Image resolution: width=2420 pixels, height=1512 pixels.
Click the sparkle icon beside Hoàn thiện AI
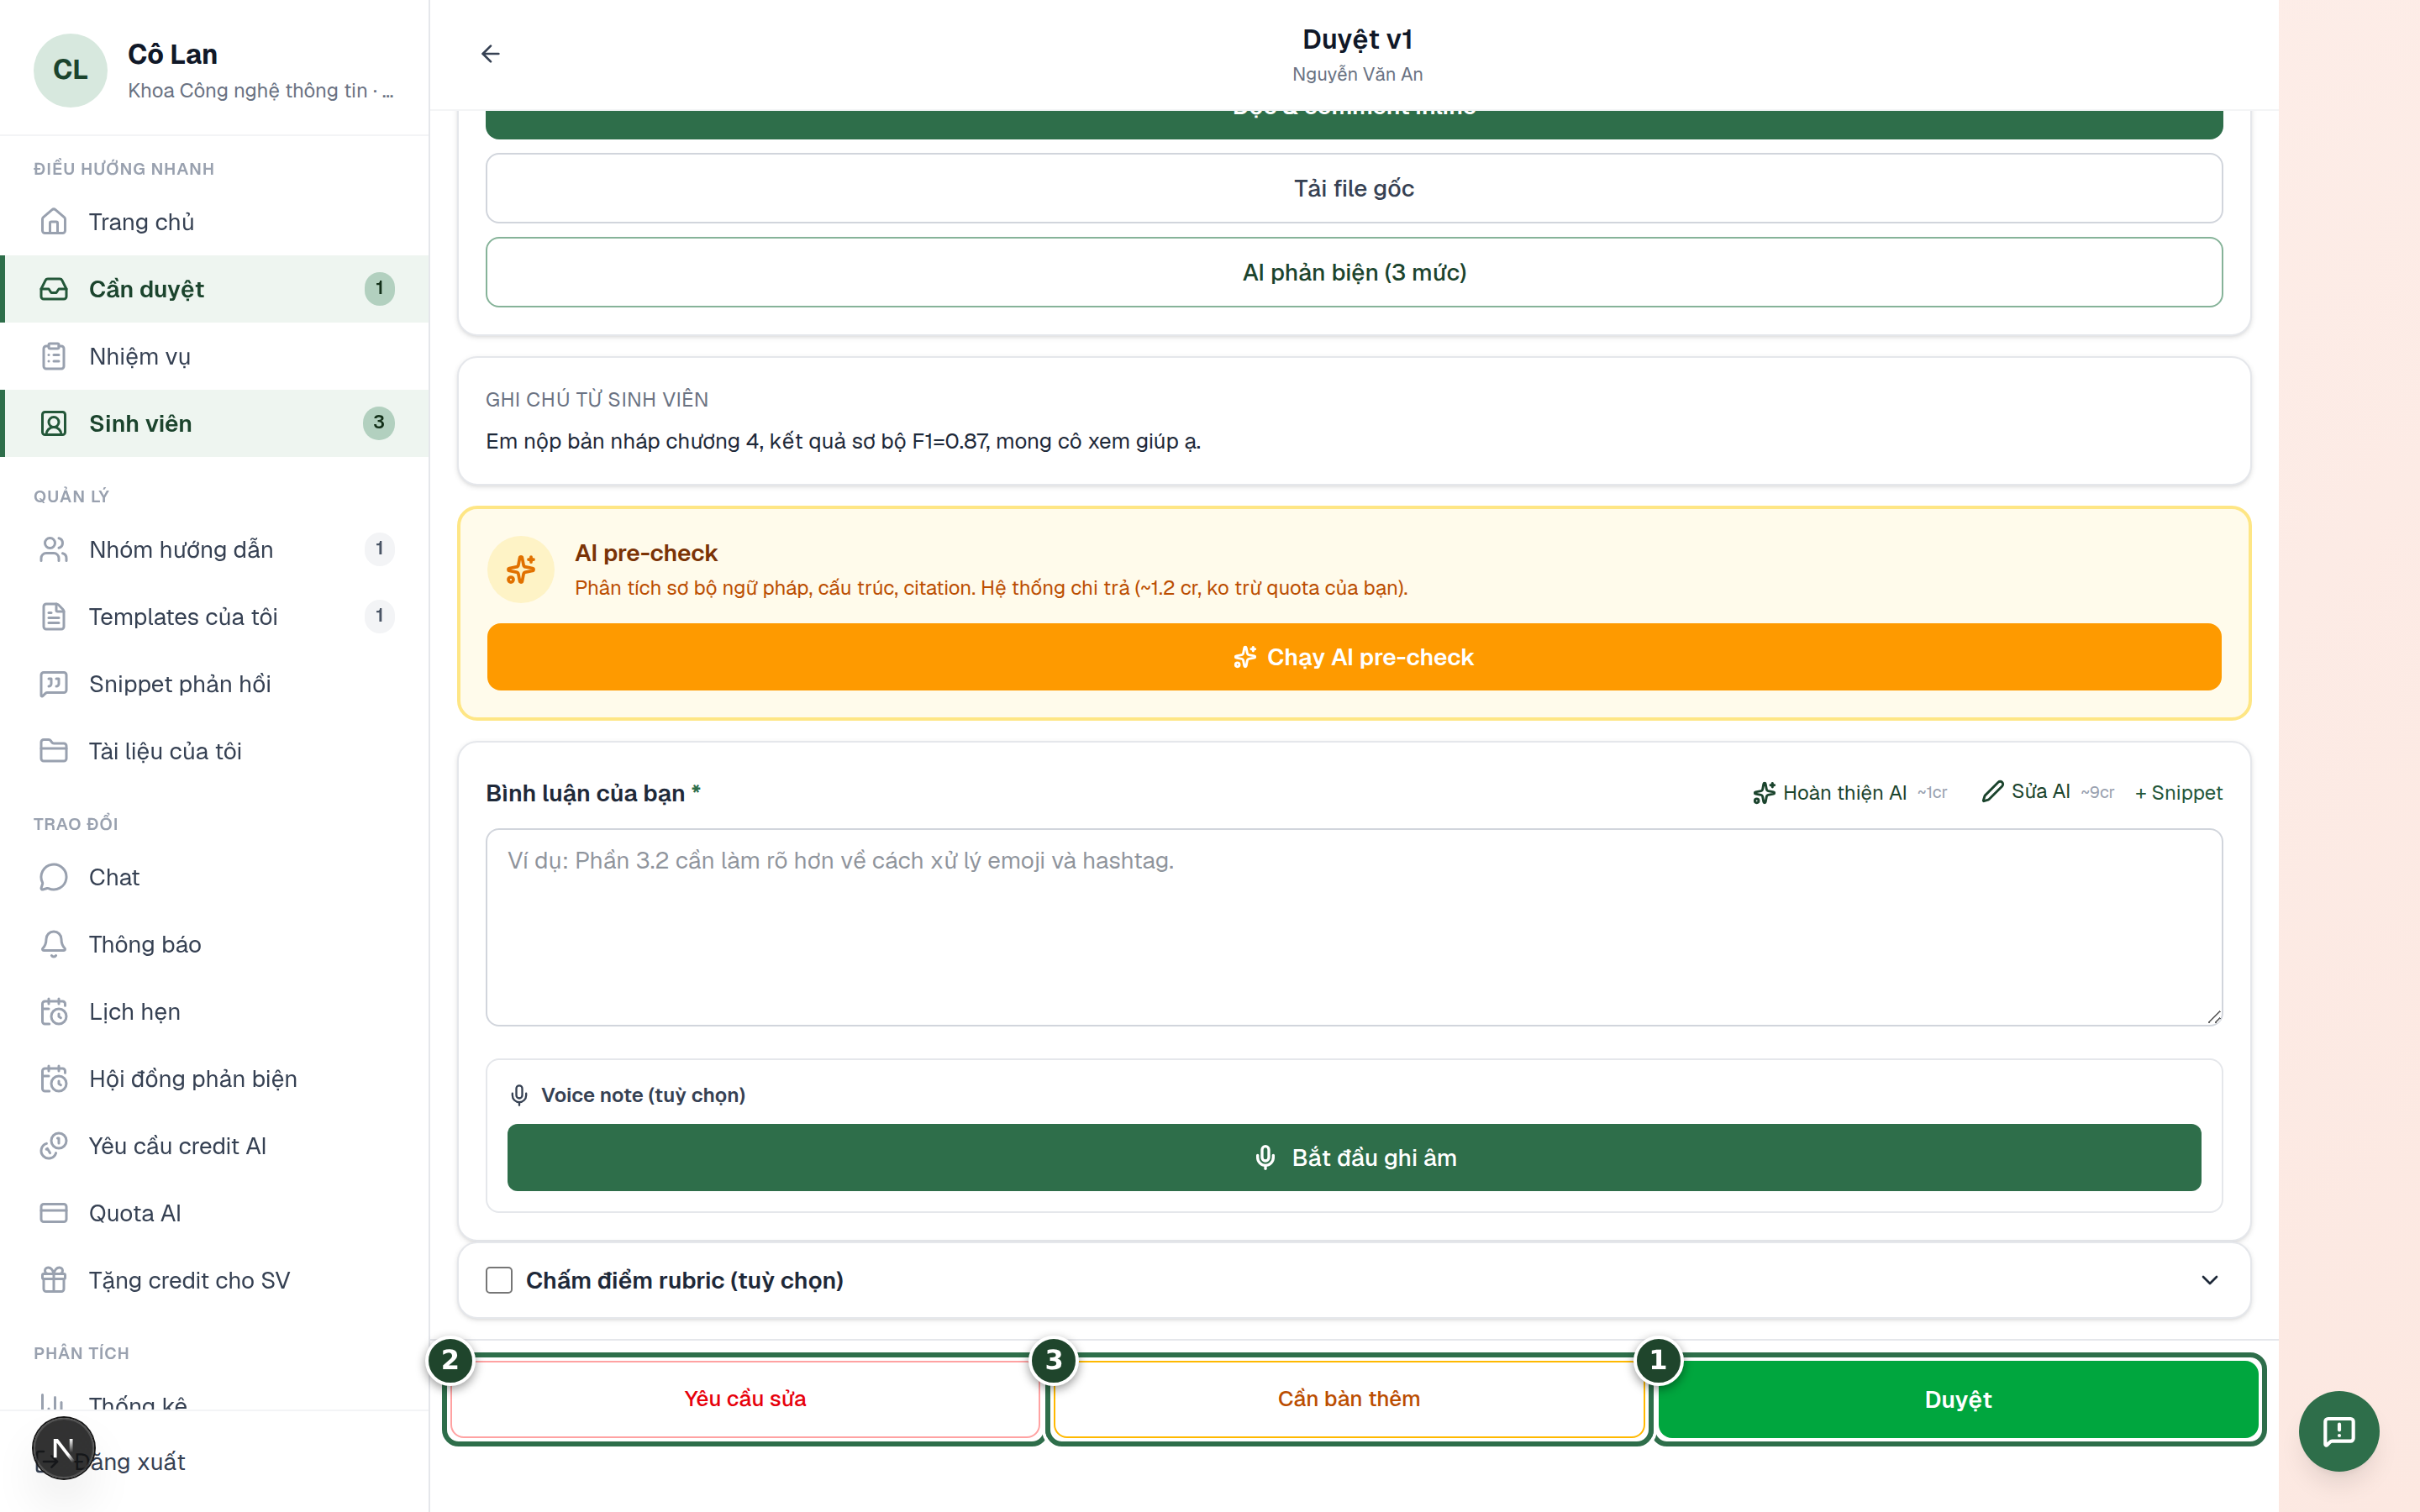pos(1764,793)
